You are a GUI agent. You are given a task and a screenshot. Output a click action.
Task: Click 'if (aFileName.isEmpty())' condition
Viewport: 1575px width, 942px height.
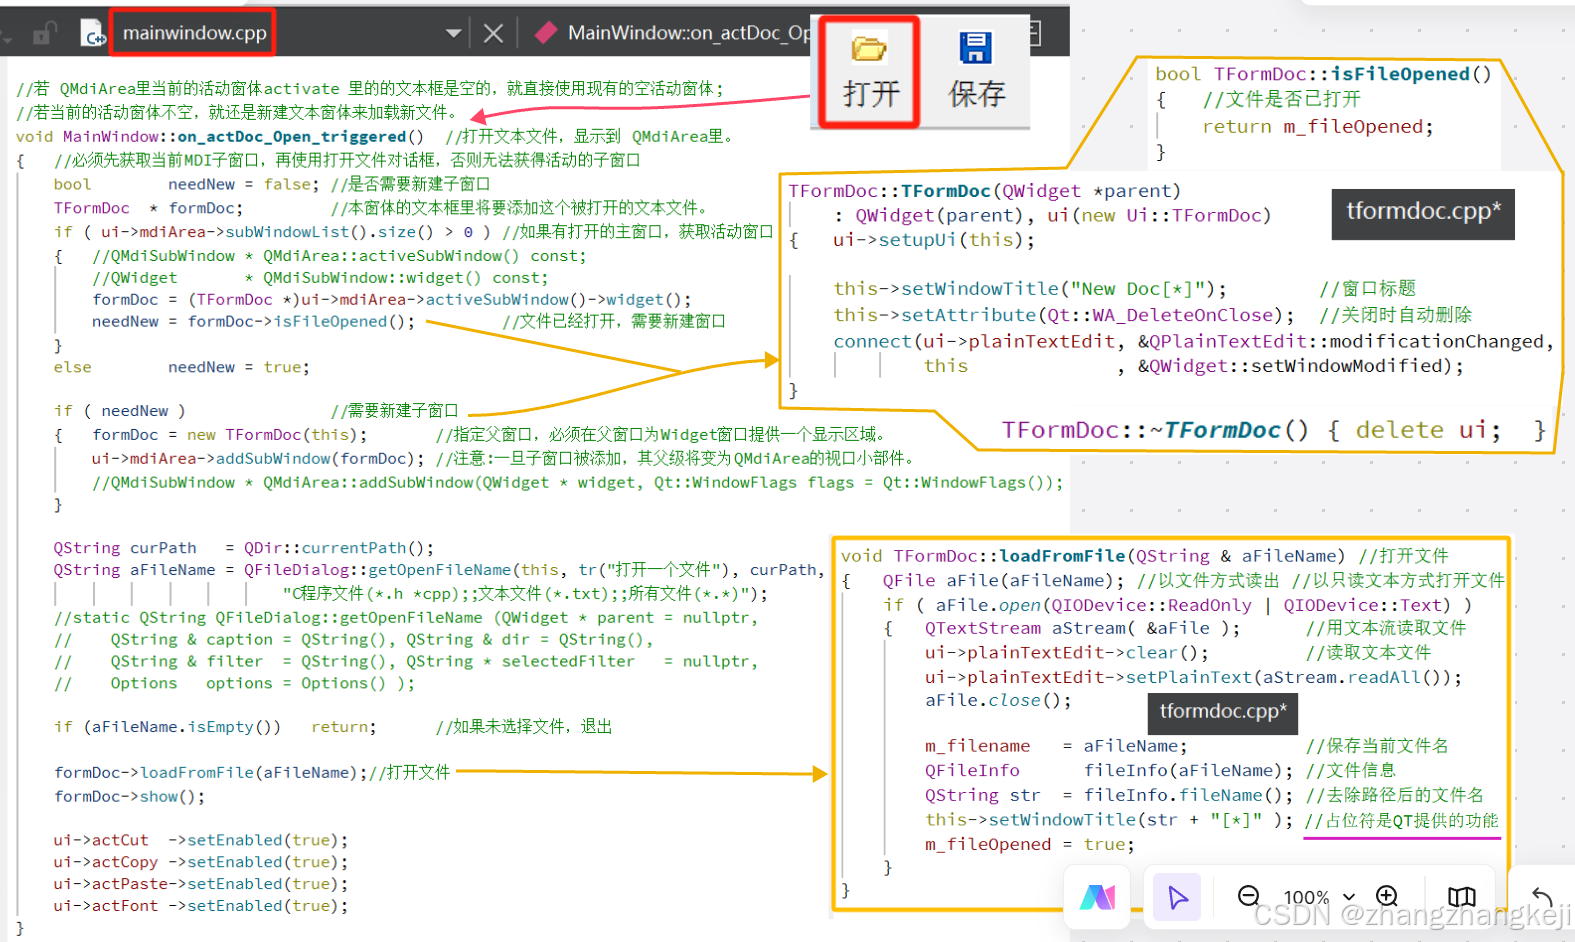point(167,727)
